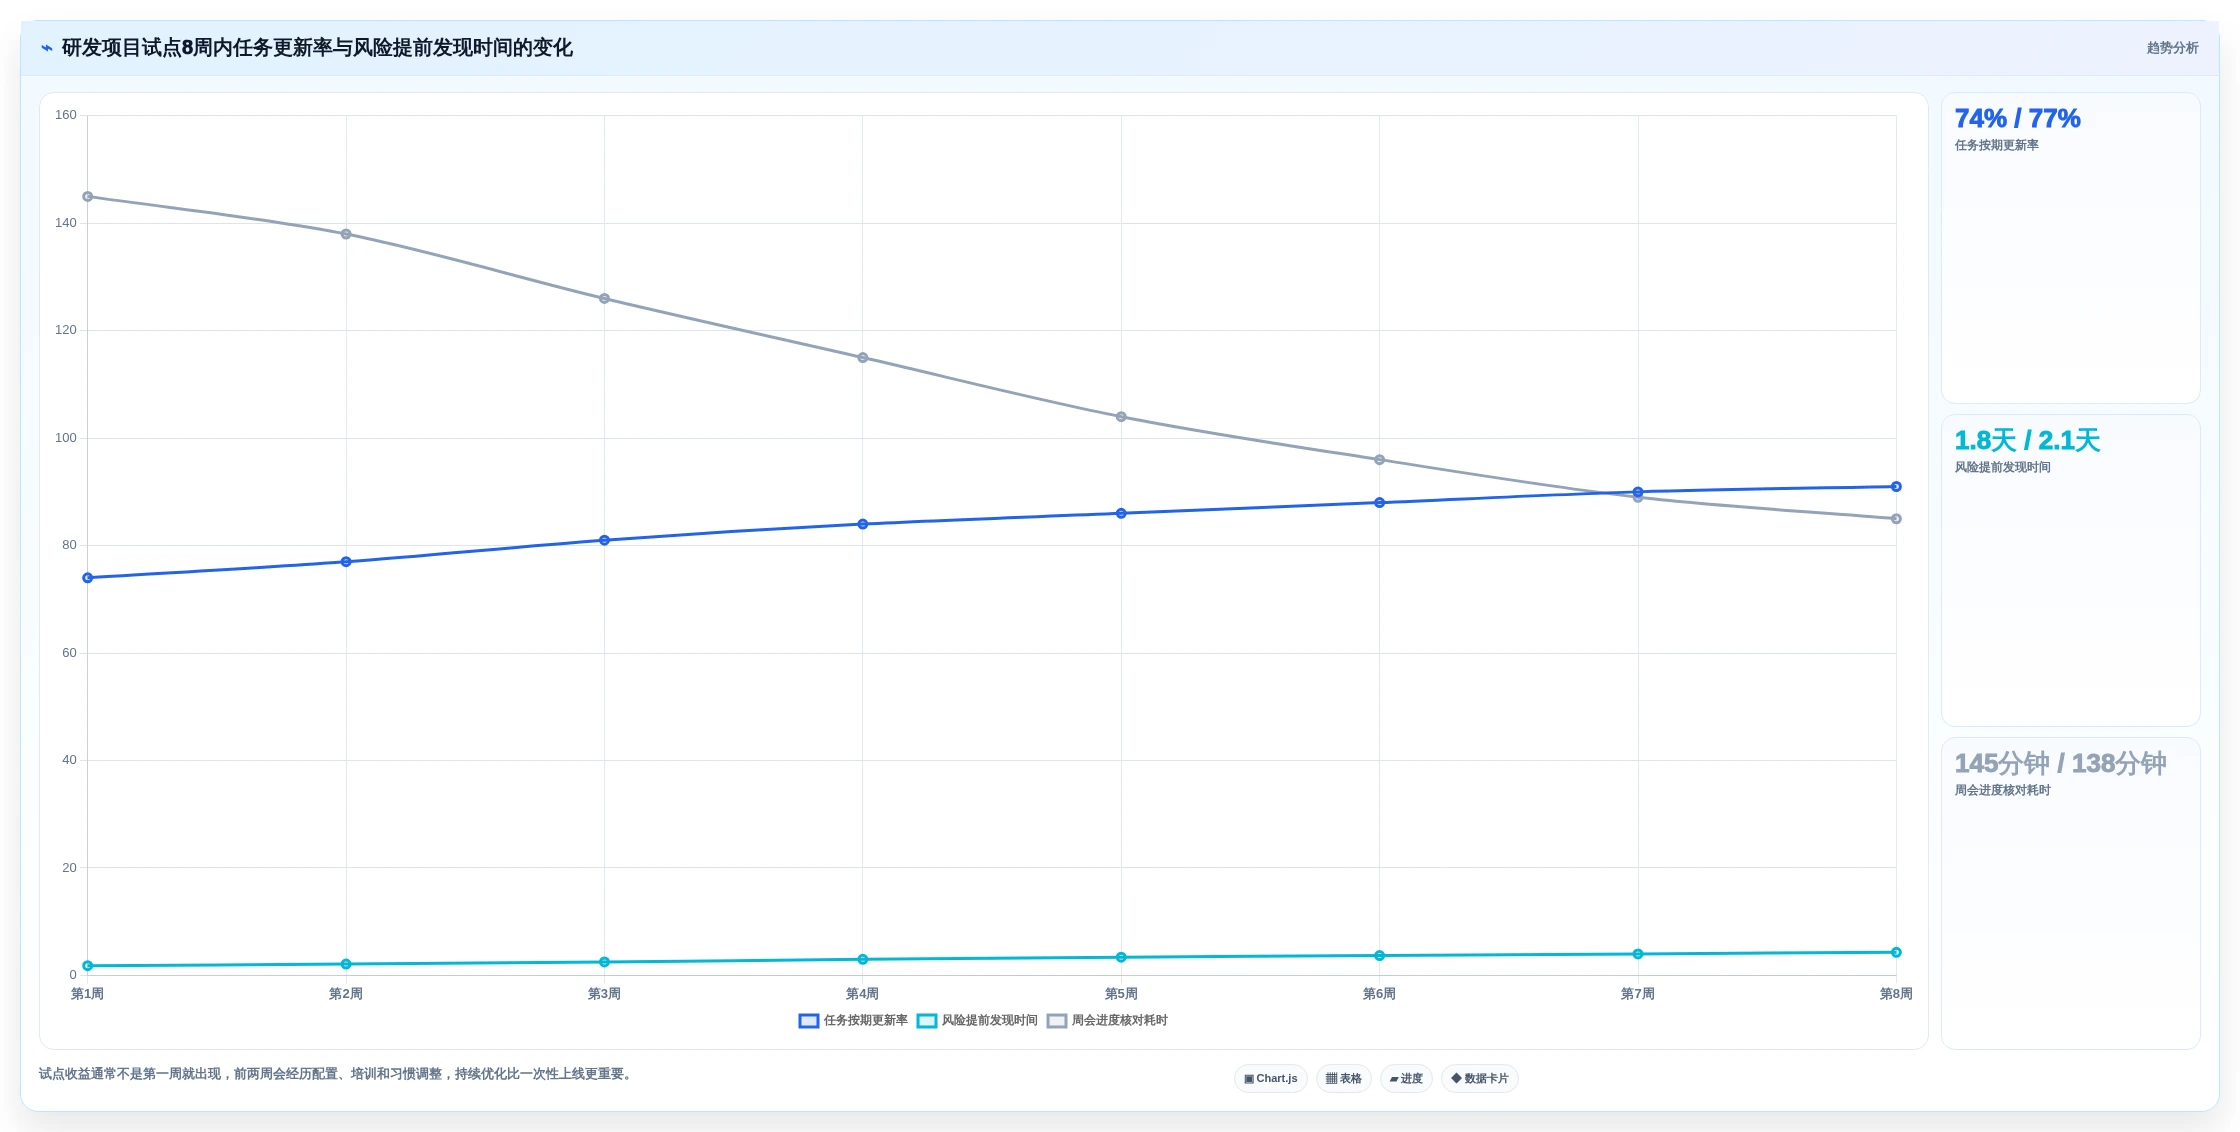The image size is (2240, 1132).
Task: Click the 20 y-axis tick label
Action: coord(69,868)
